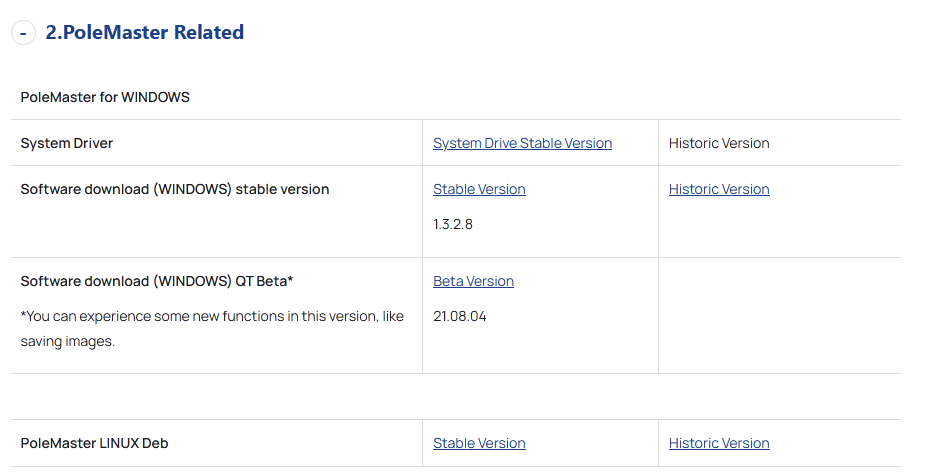Collapse the PoleMaster Related section
This screenshot has height=475, width=952.
pos(23,33)
